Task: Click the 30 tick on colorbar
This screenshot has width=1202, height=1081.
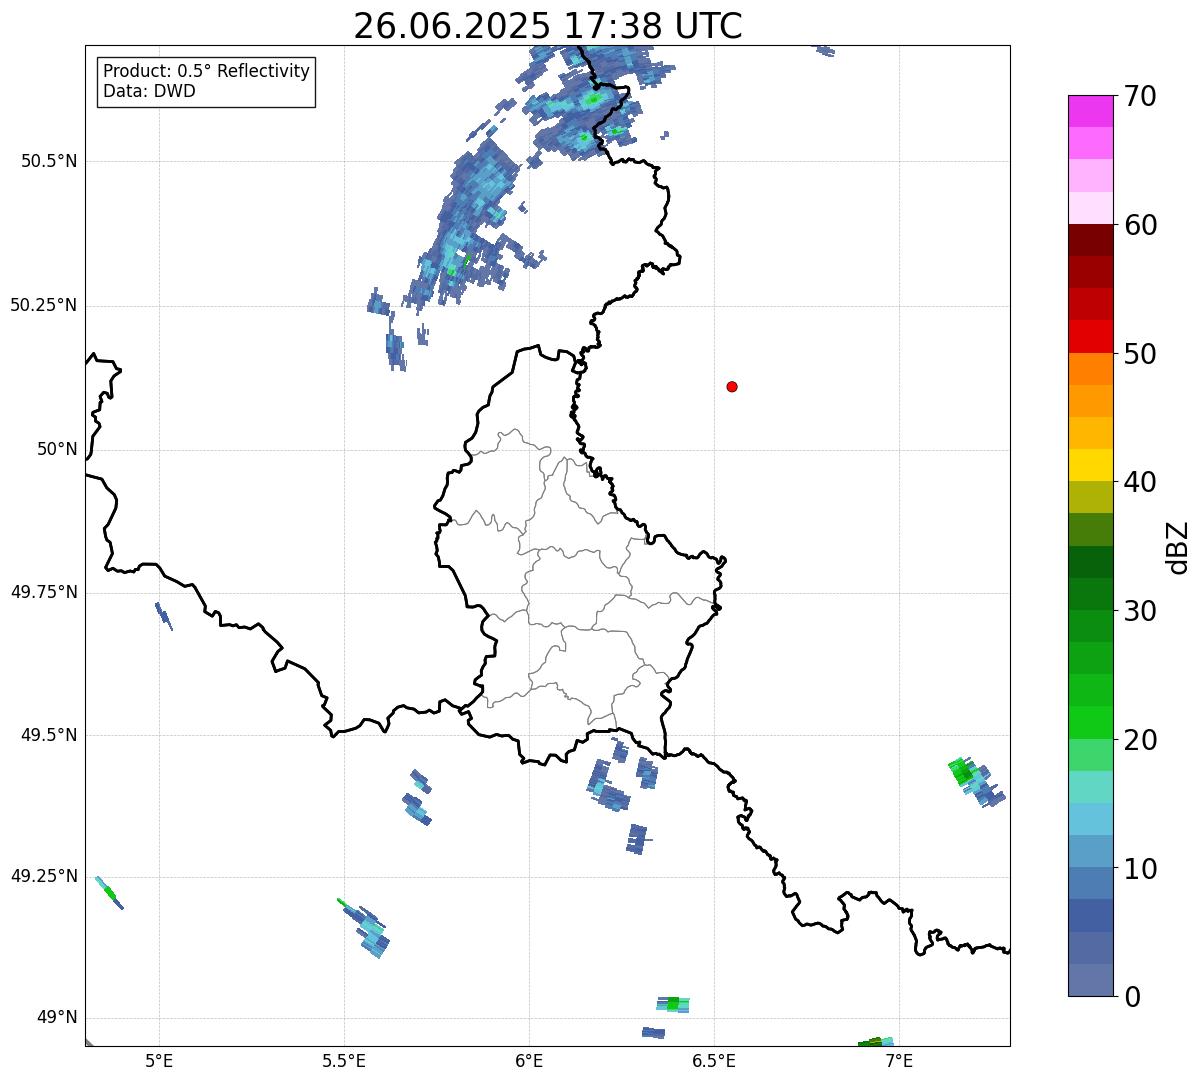Action: (x=1140, y=611)
